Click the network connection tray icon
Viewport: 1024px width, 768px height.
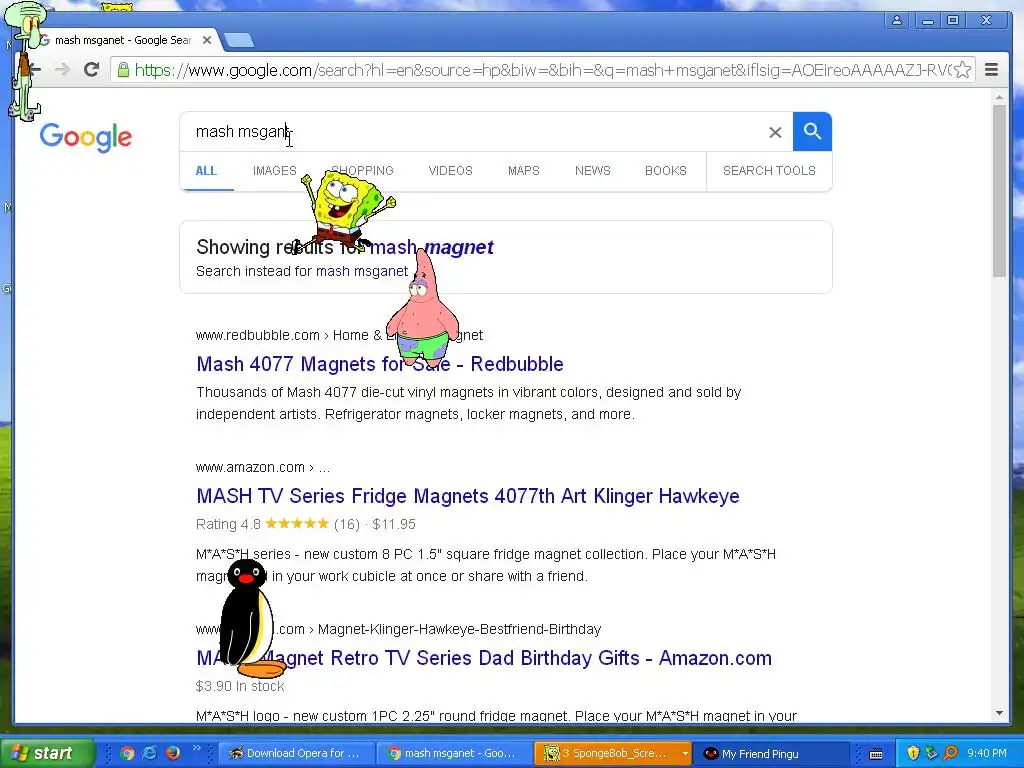pyautogui.click(x=931, y=753)
